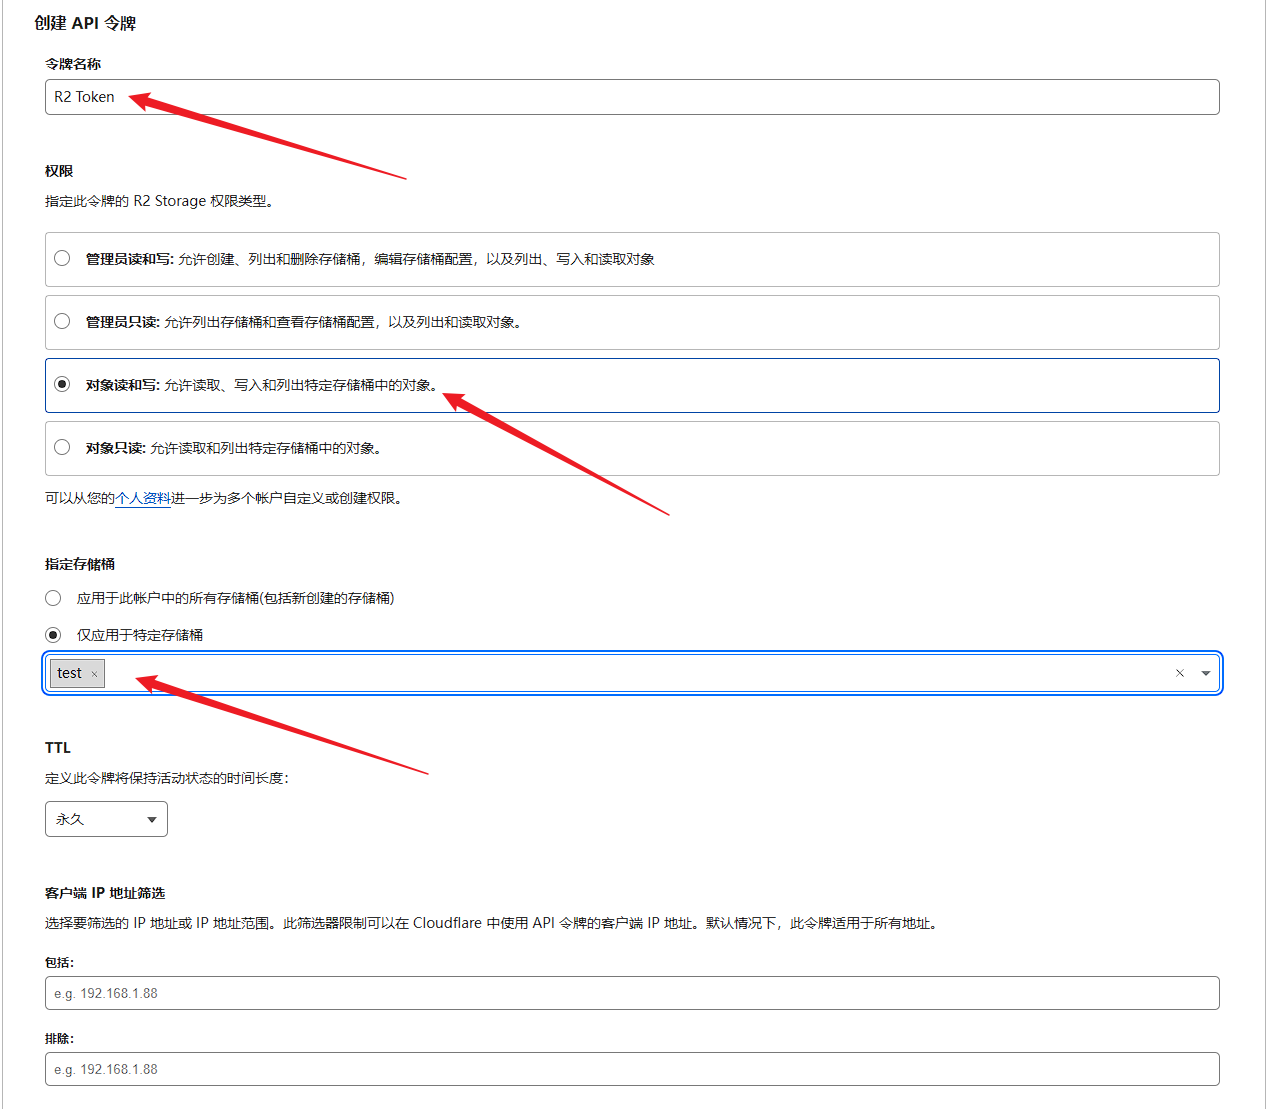
Task: Apply token to all buckets radio button
Action: tap(53, 598)
